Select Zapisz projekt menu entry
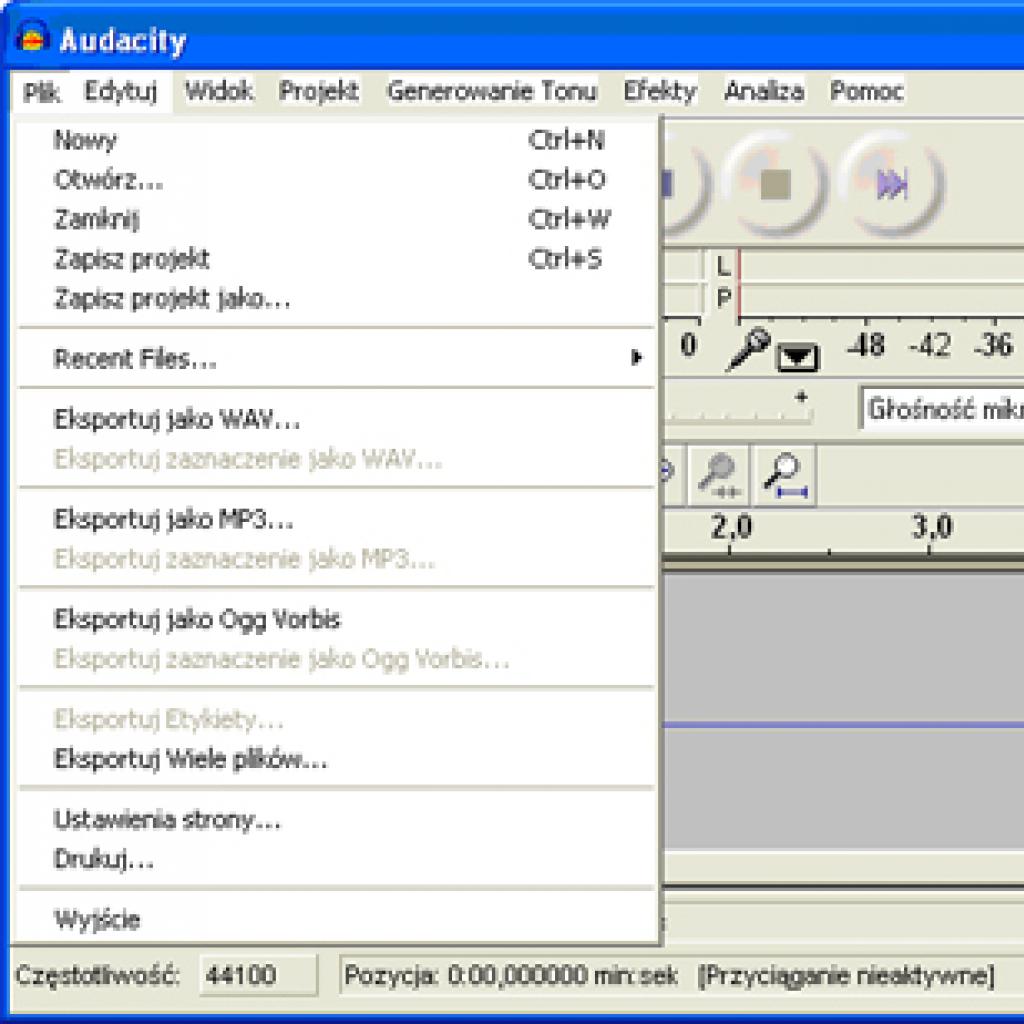This screenshot has height=1024, width=1024. pos(336,259)
